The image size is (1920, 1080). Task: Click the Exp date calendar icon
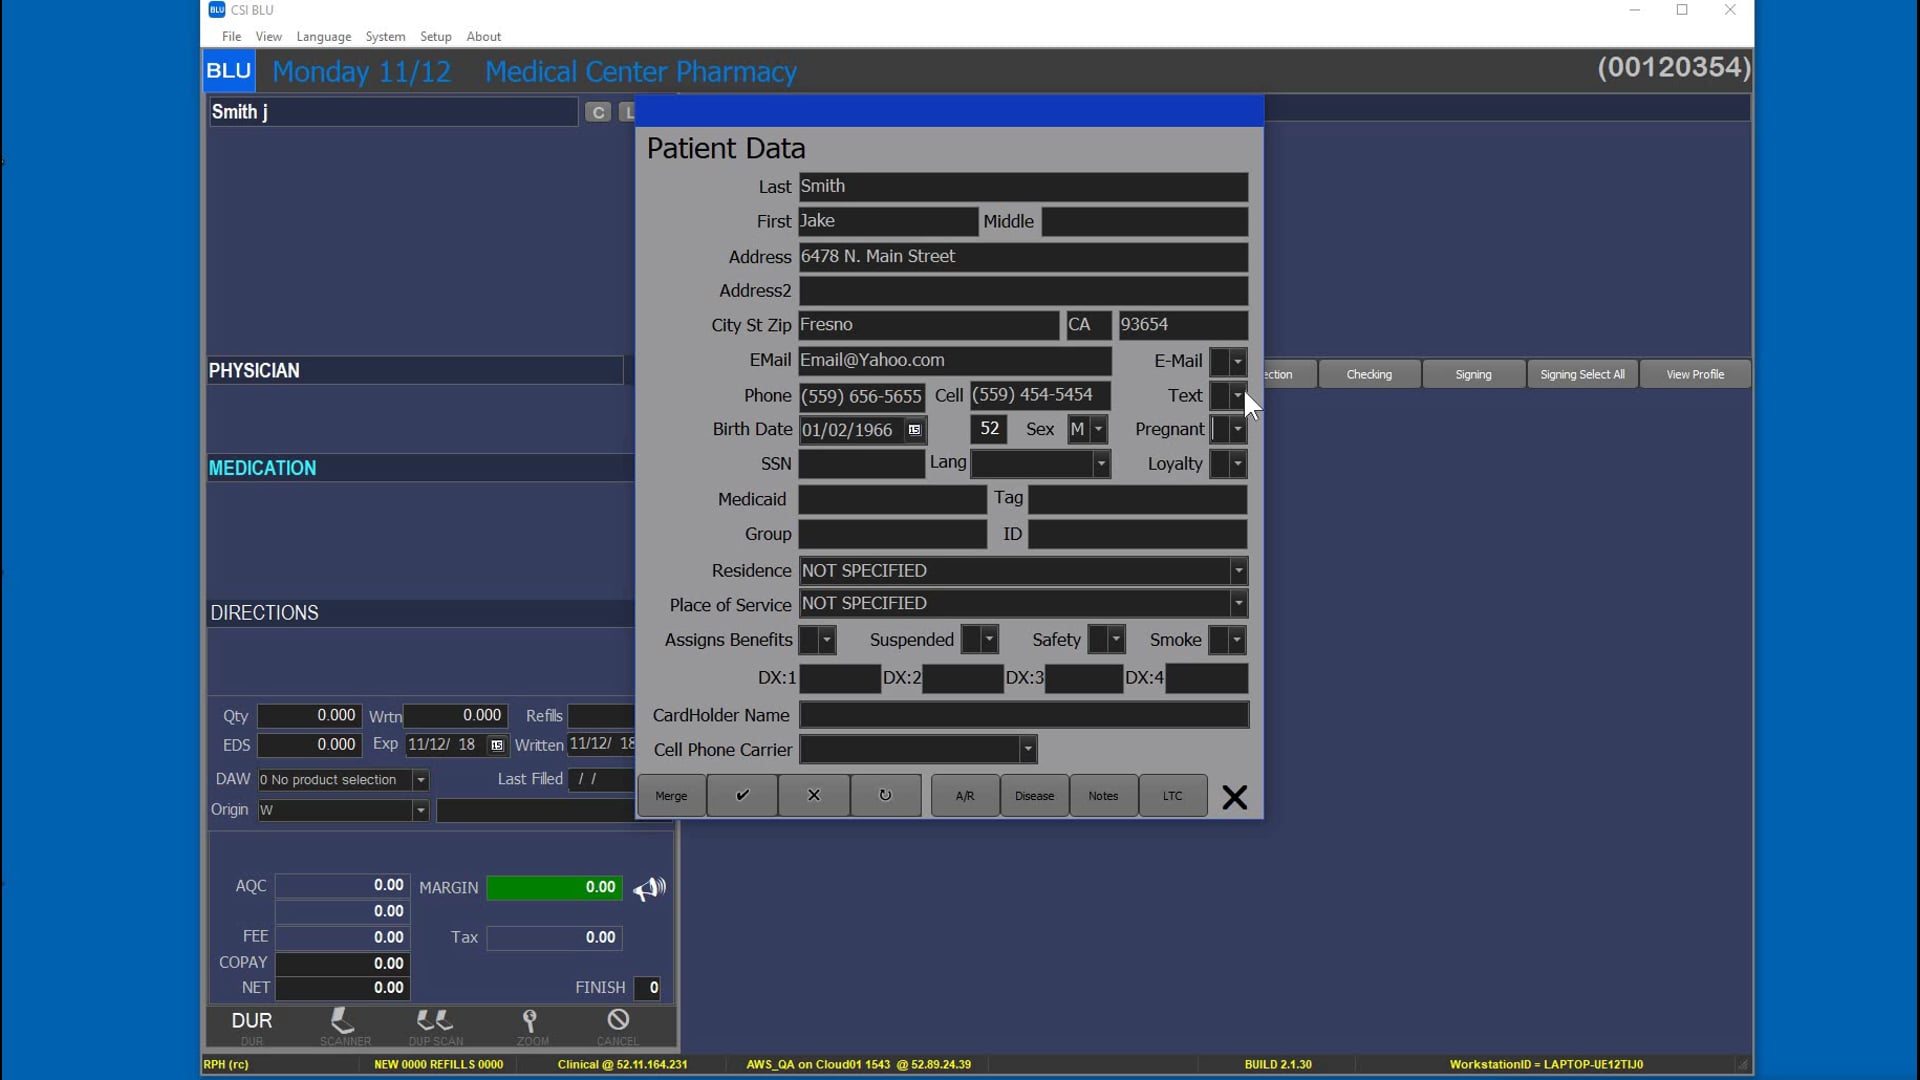pos(497,745)
